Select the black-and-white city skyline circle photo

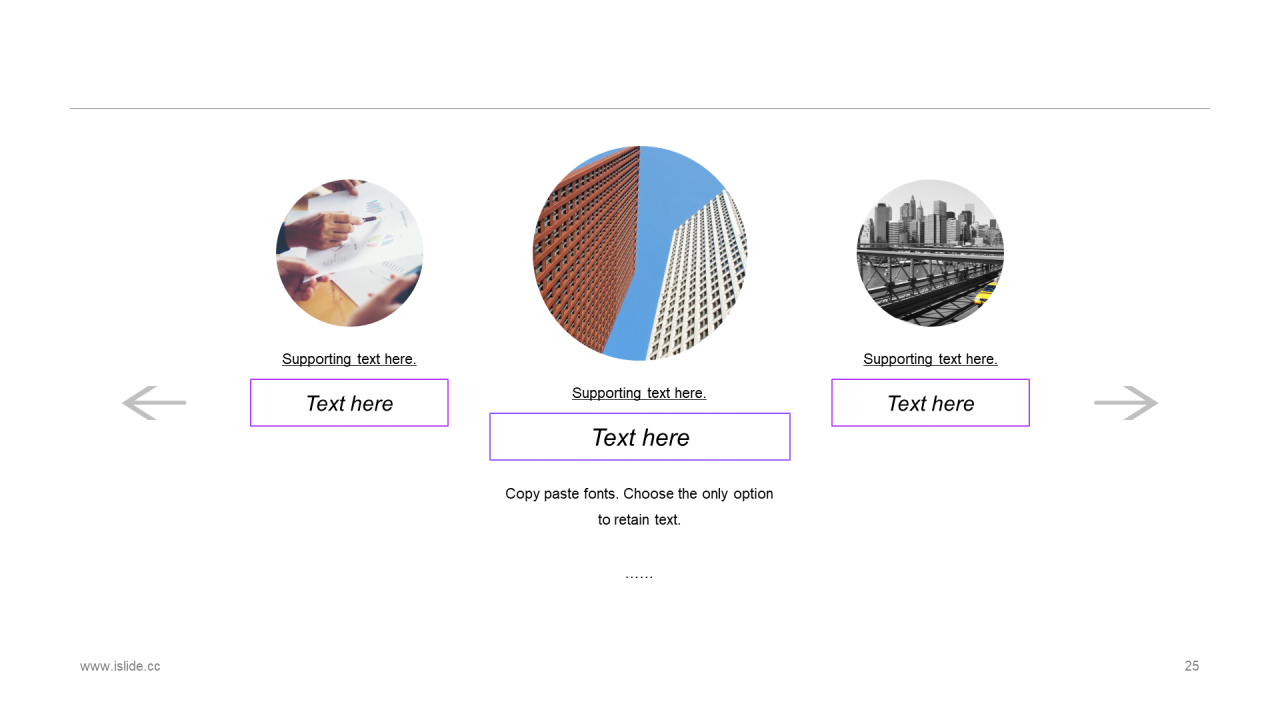(x=930, y=253)
